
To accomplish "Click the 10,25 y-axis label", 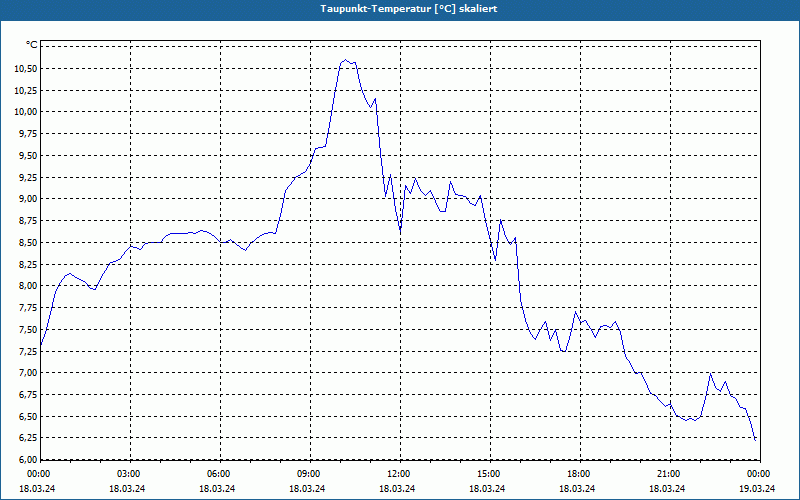I will point(27,90).
